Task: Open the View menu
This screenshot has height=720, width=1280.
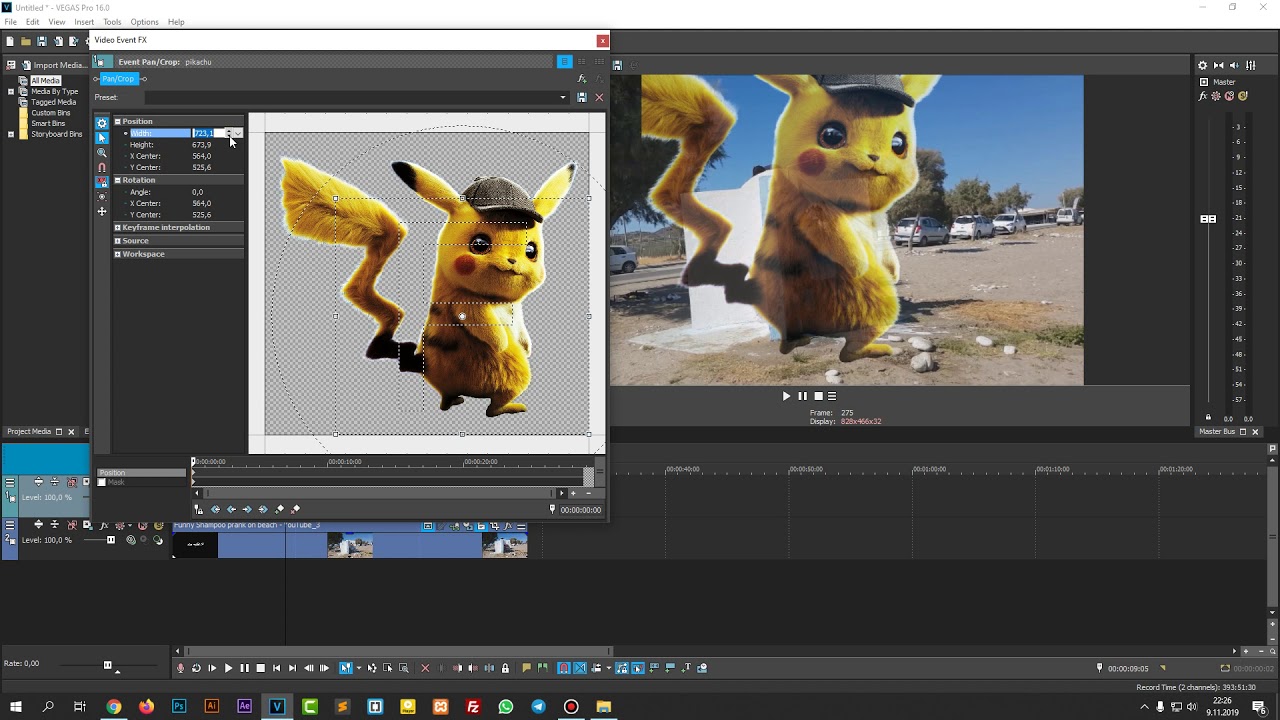Action: click(57, 22)
